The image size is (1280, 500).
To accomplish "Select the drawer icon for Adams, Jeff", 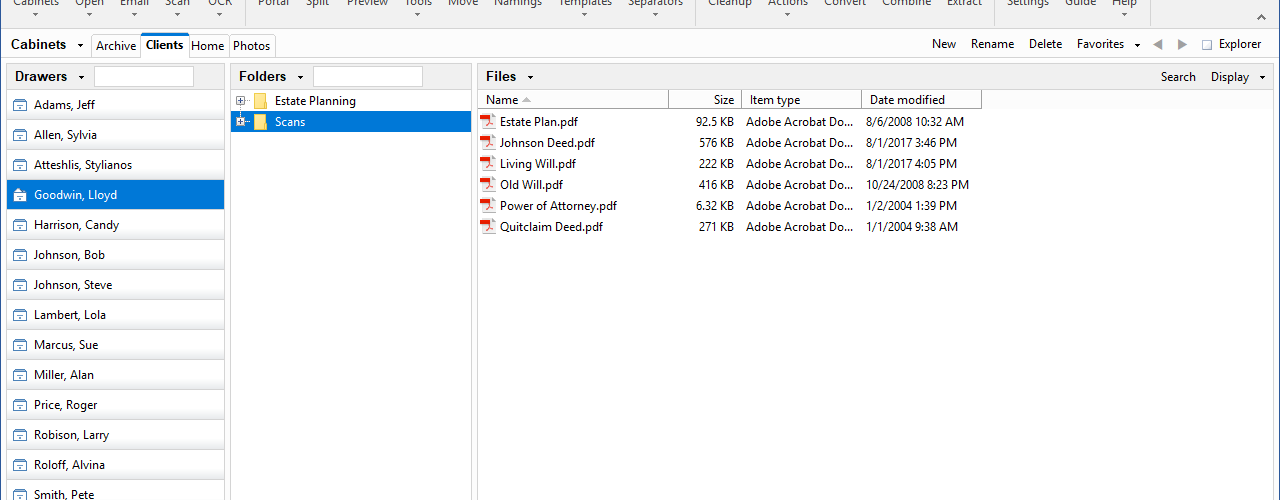I will (x=20, y=105).
